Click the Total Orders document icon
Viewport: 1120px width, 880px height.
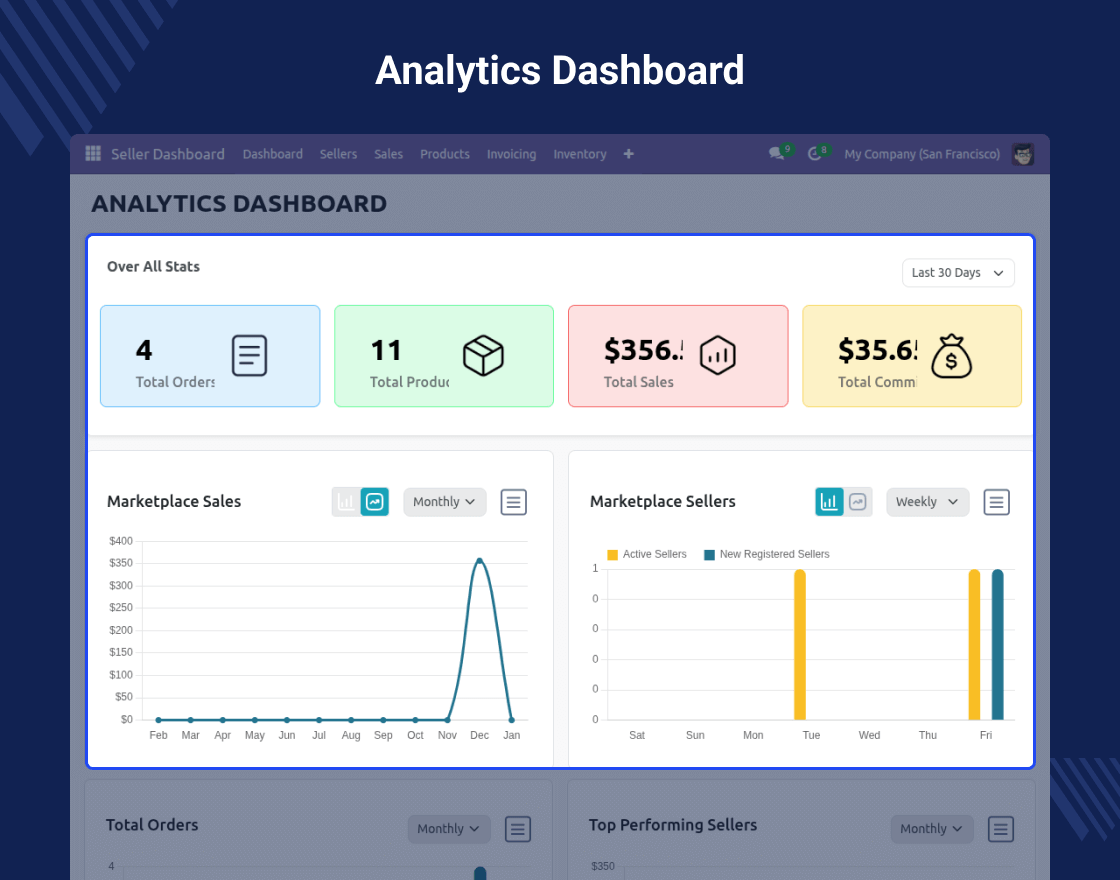(x=249, y=356)
